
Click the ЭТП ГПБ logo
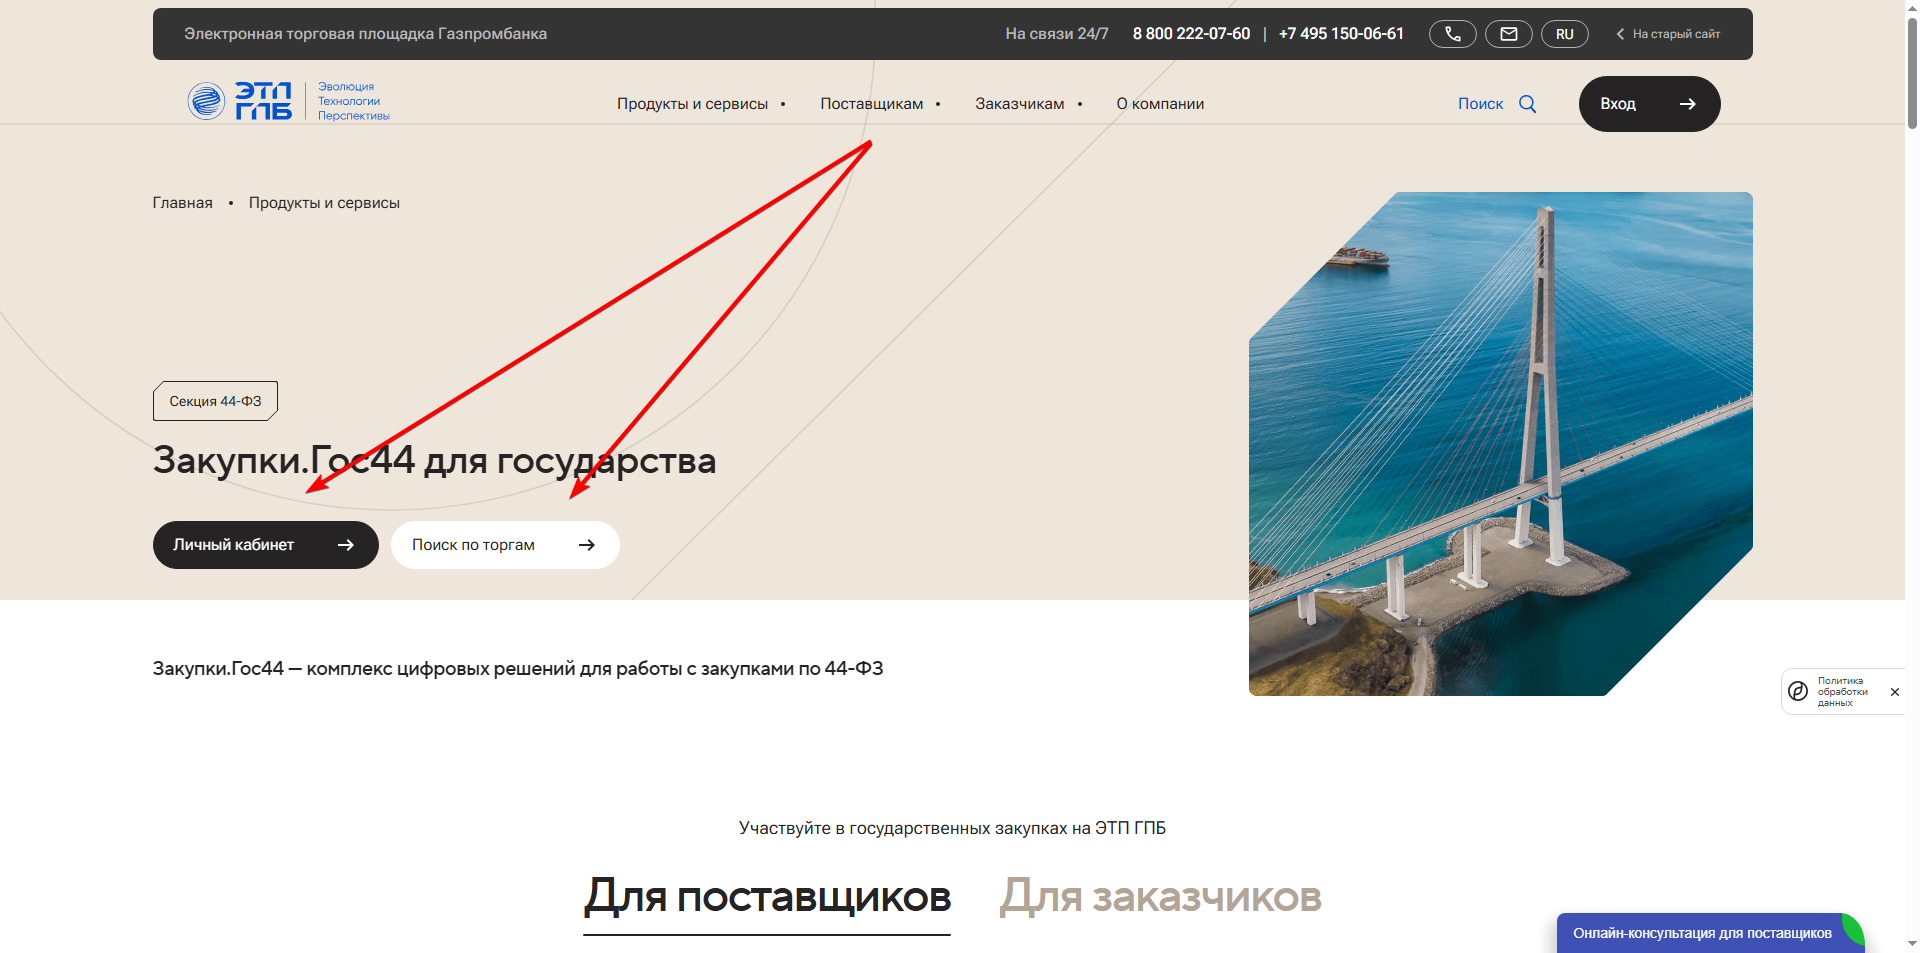coord(289,101)
